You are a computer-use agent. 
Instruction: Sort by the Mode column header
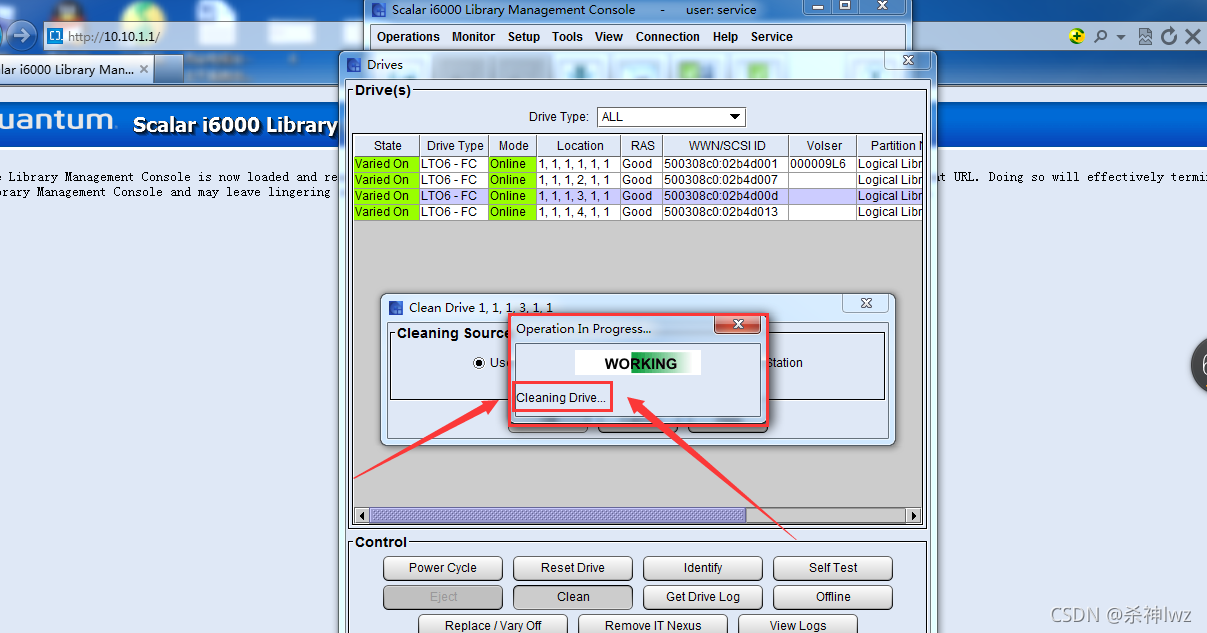[513, 146]
